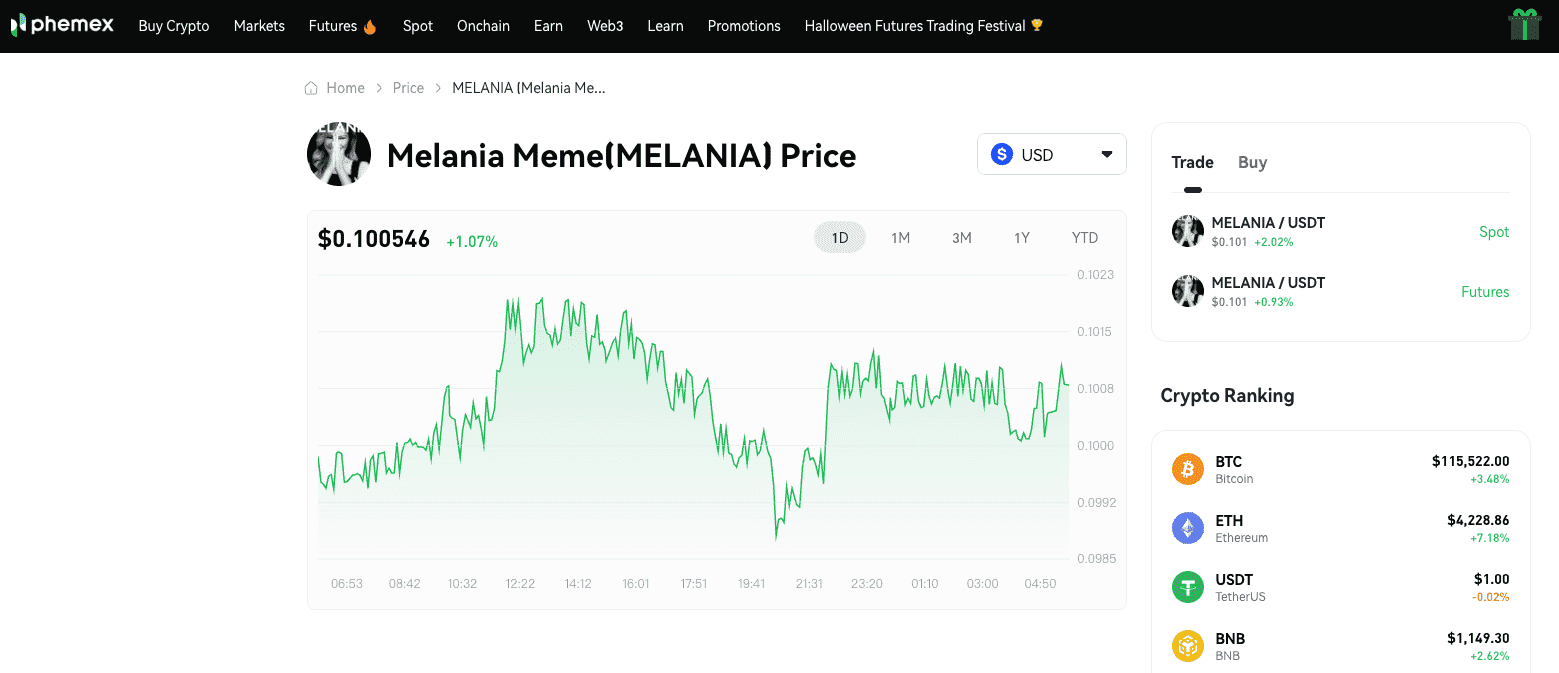1559x673 pixels.
Task: Open the USD currency dropdown
Action: pyautogui.click(x=1051, y=155)
